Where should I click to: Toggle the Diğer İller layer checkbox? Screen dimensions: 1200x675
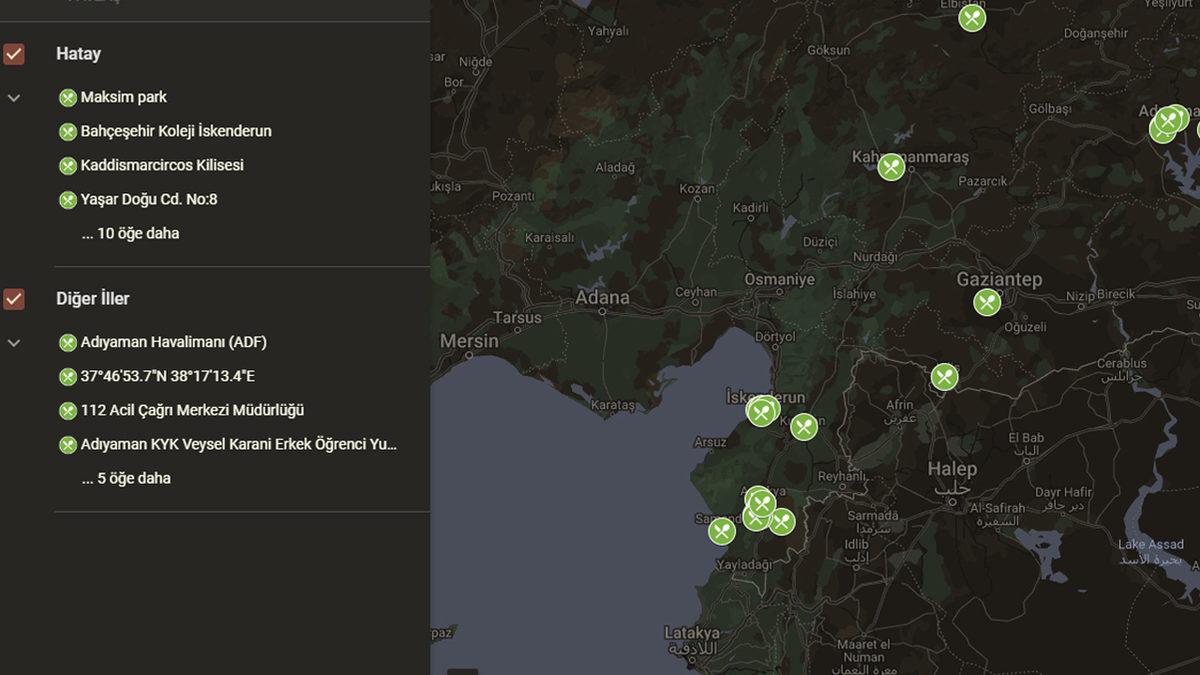point(14,299)
